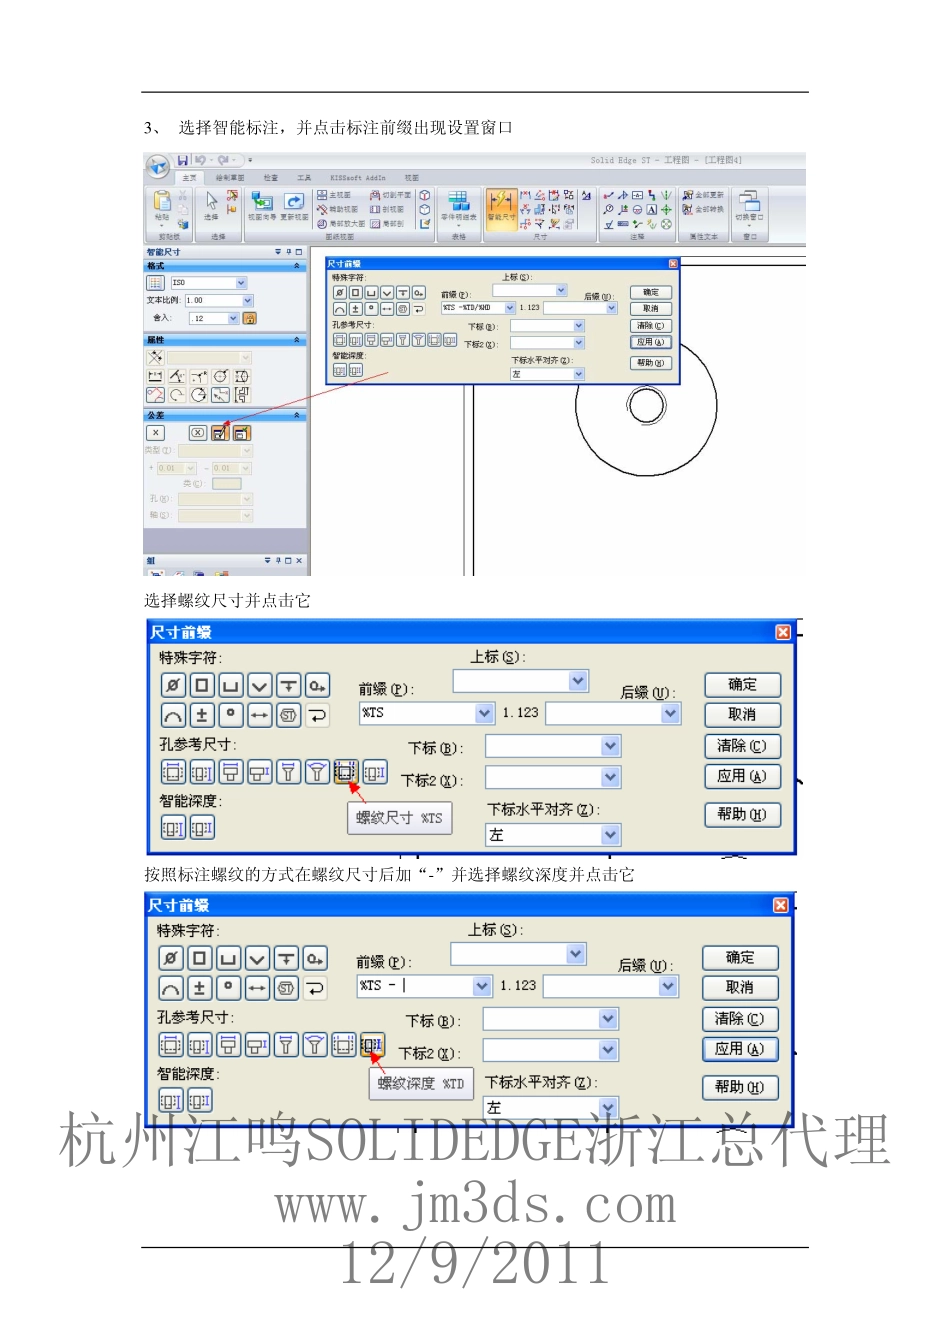Insert countersink symbol in the 螺纹尺寸 tooltip dialog
The height and width of the screenshot is (1344, 950).
(259, 685)
